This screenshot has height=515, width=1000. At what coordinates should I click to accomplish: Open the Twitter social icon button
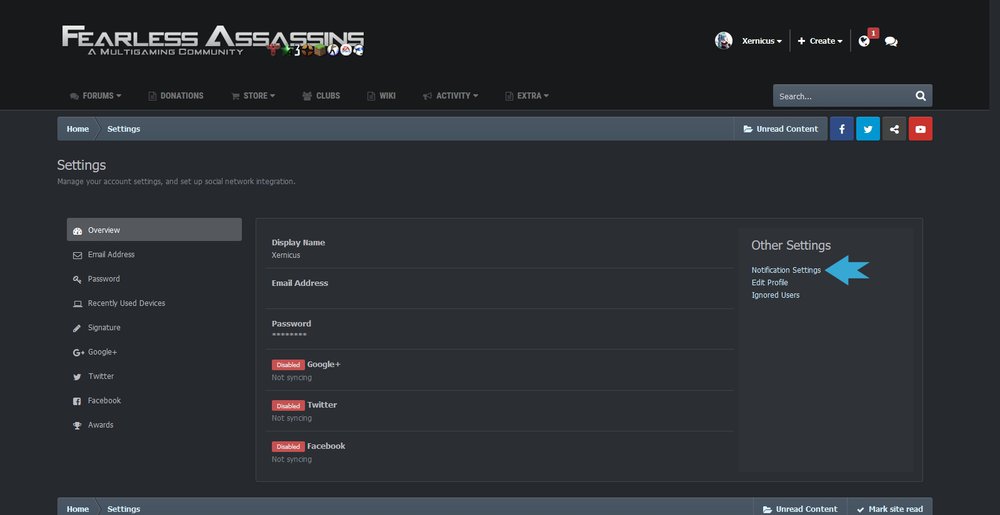coord(868,129)
